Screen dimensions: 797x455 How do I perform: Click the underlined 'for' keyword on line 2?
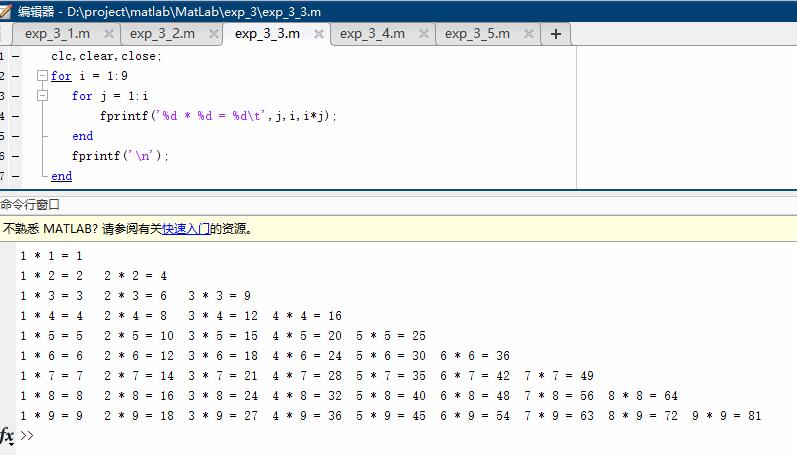point(62,76)
